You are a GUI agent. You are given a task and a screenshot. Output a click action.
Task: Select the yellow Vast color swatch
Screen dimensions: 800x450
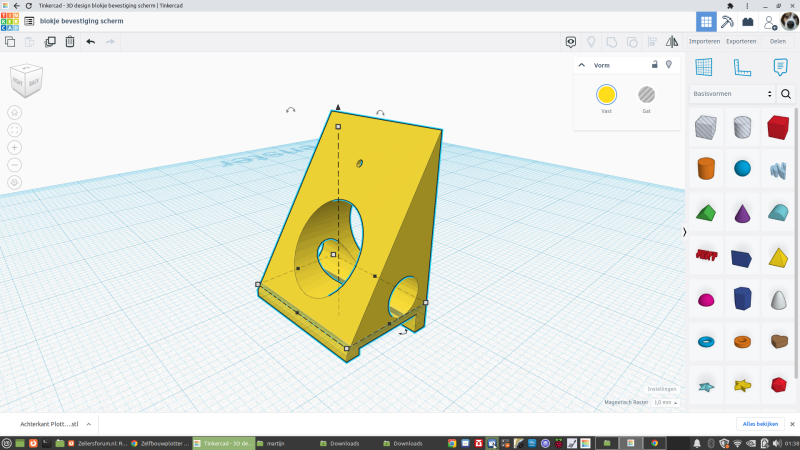(606, 95)
